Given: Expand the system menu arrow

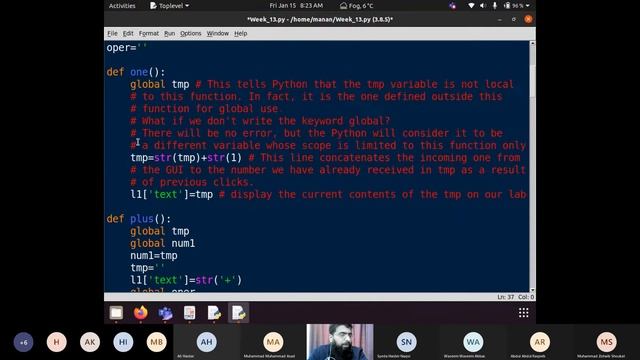Looking at the screenshot, I should click(527, 6).
